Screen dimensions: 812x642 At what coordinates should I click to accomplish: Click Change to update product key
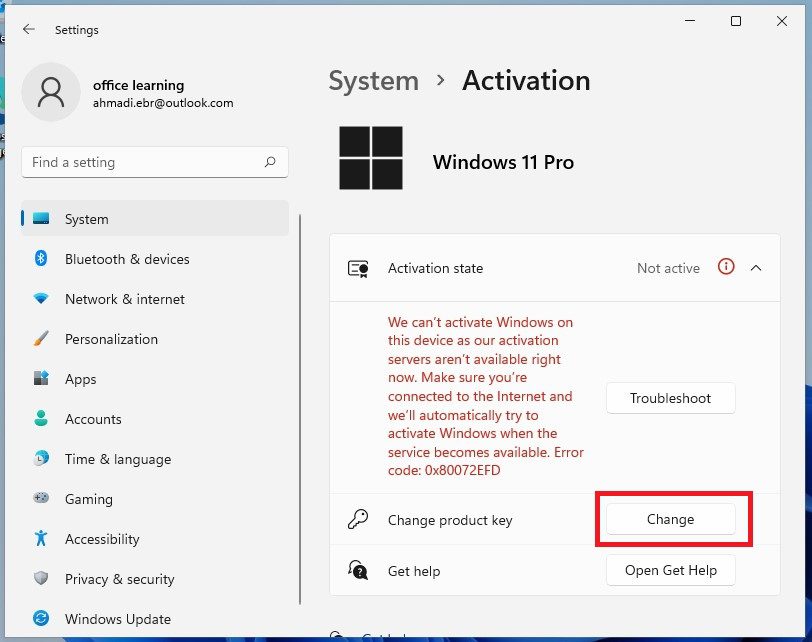point(670,519)
